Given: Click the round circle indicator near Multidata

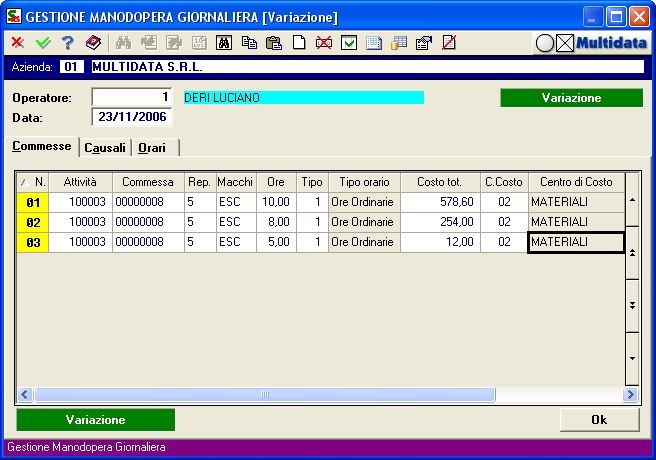Looking at the screenshot, I should click(x=545, y=43).
